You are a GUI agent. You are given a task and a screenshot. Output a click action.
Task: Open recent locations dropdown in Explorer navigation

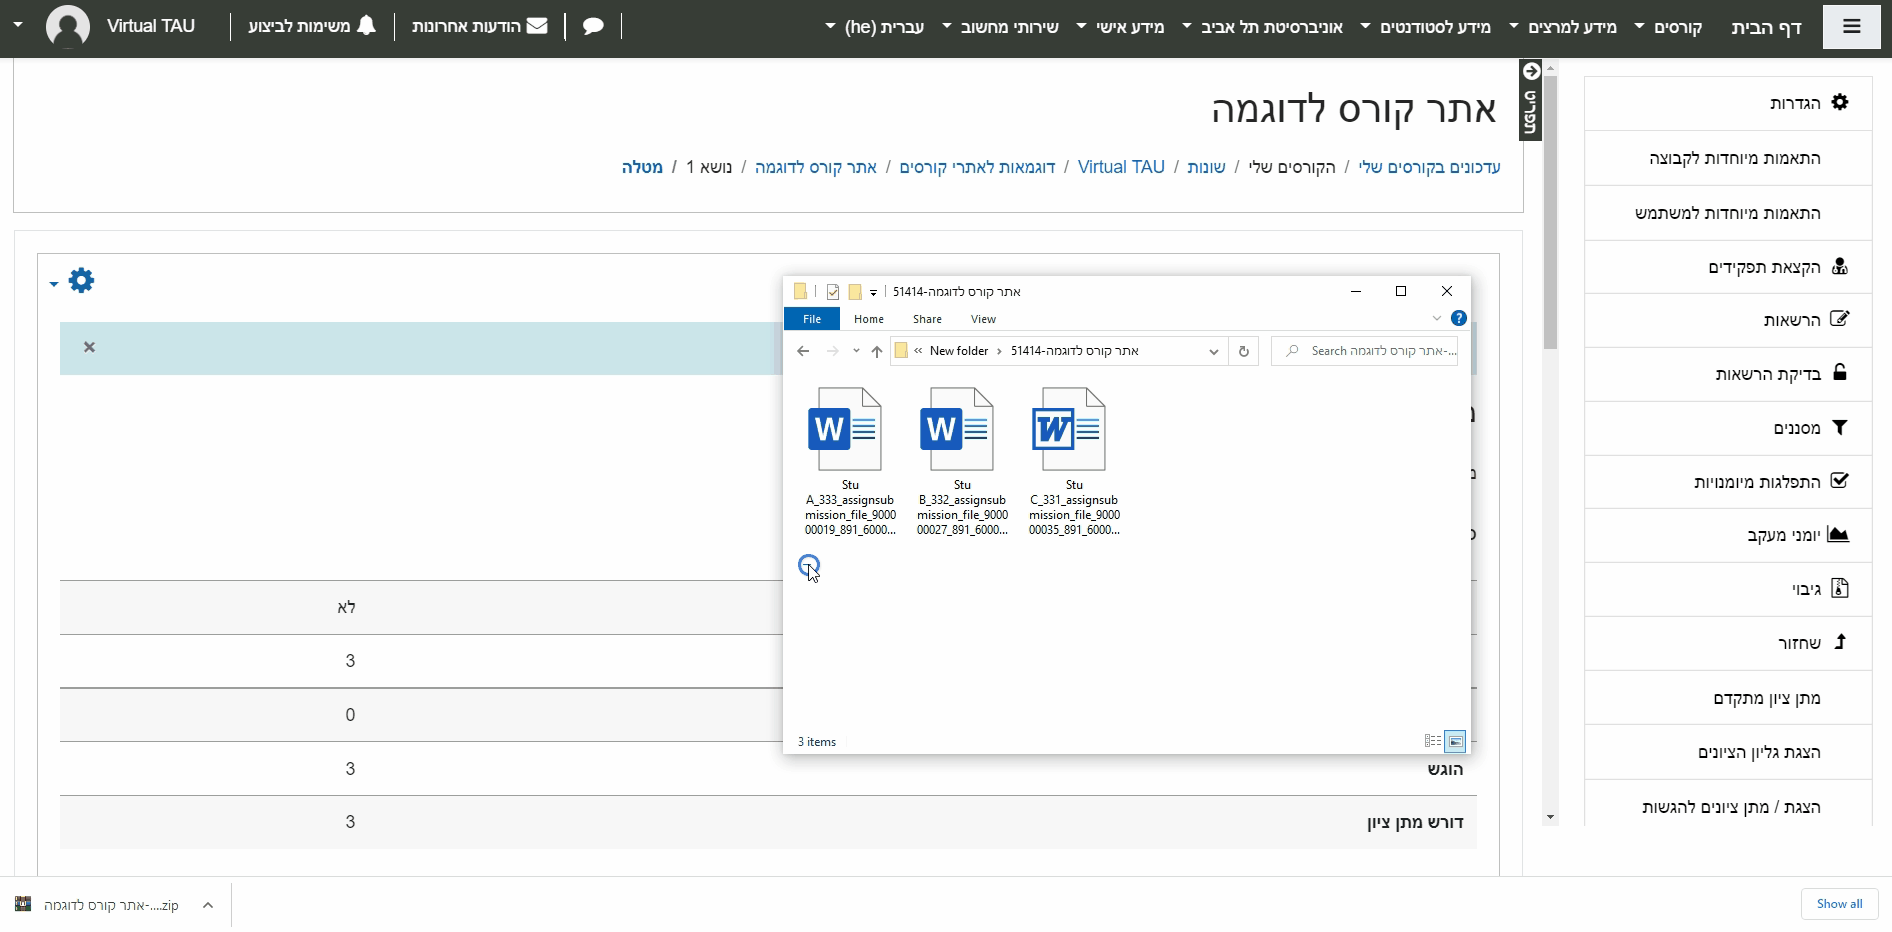point(856,351)
